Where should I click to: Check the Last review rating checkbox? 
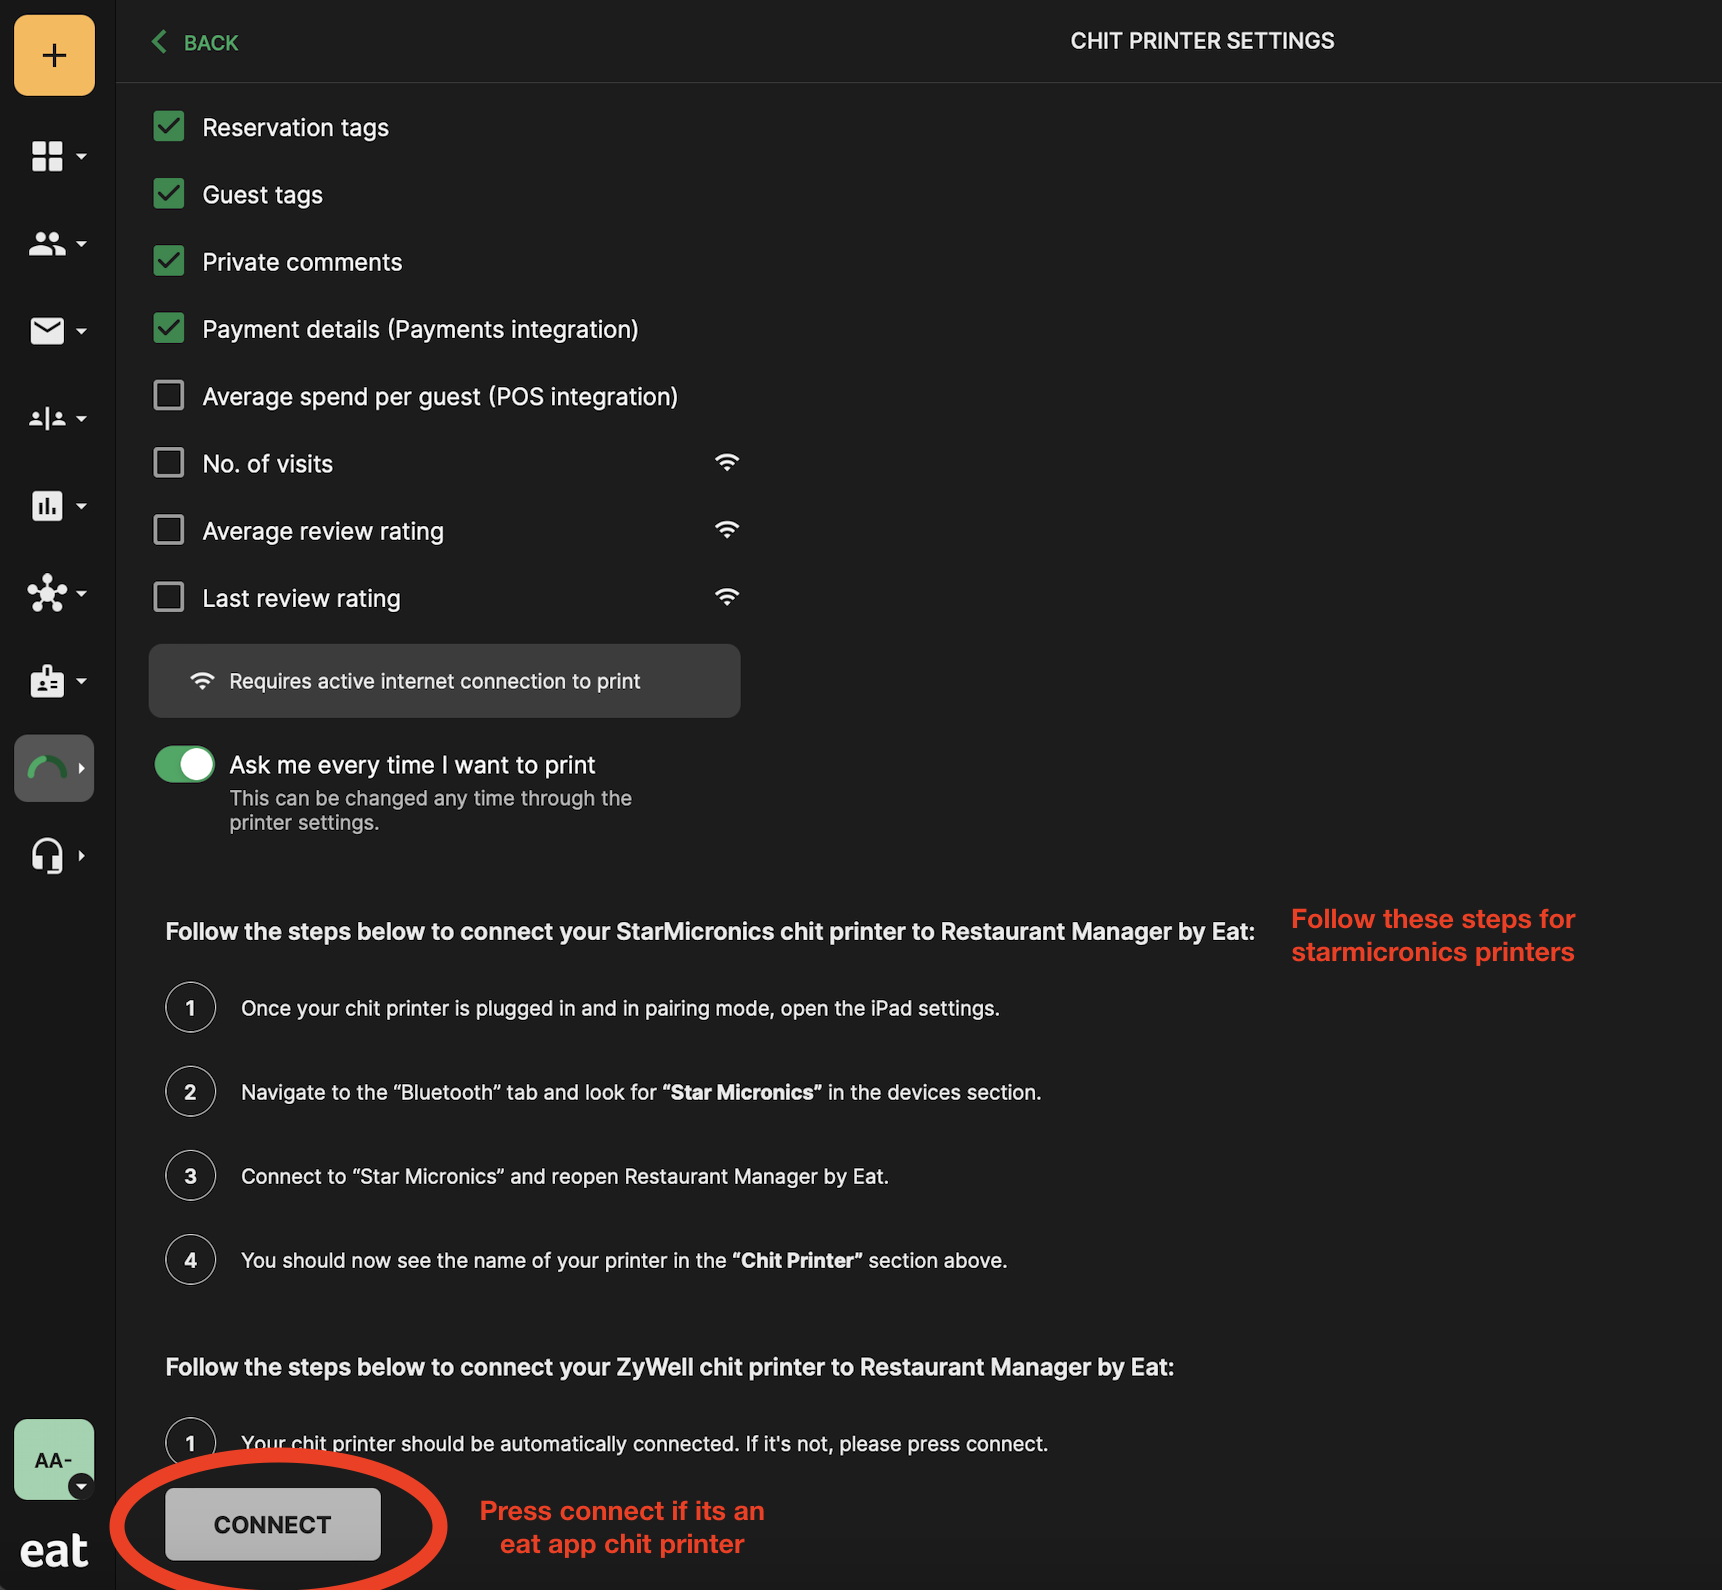(x=169, y=597)
